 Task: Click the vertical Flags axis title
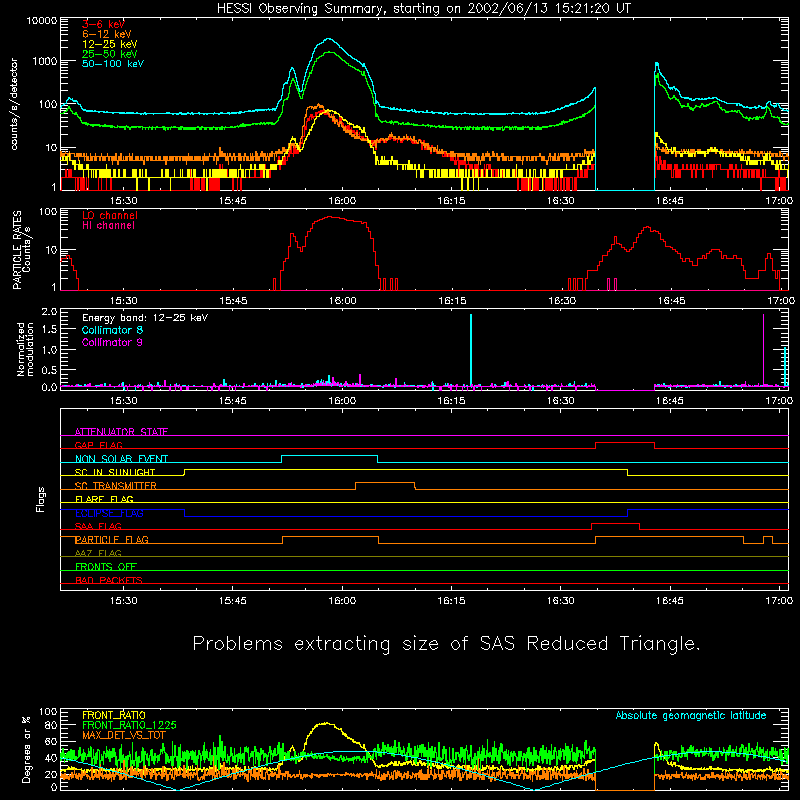pos(41,499)
